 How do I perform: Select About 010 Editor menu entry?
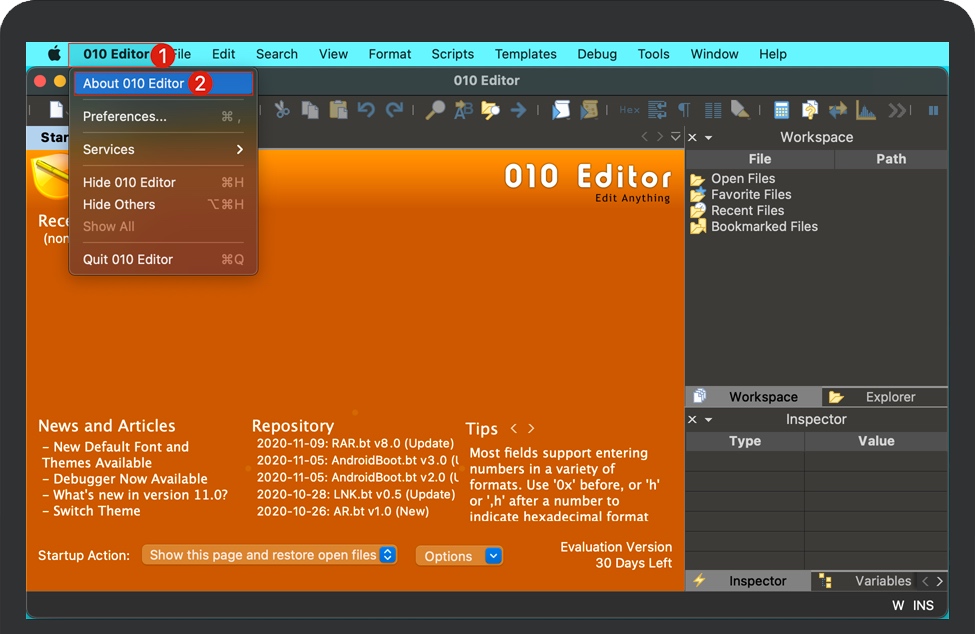[x=163, y=83]
